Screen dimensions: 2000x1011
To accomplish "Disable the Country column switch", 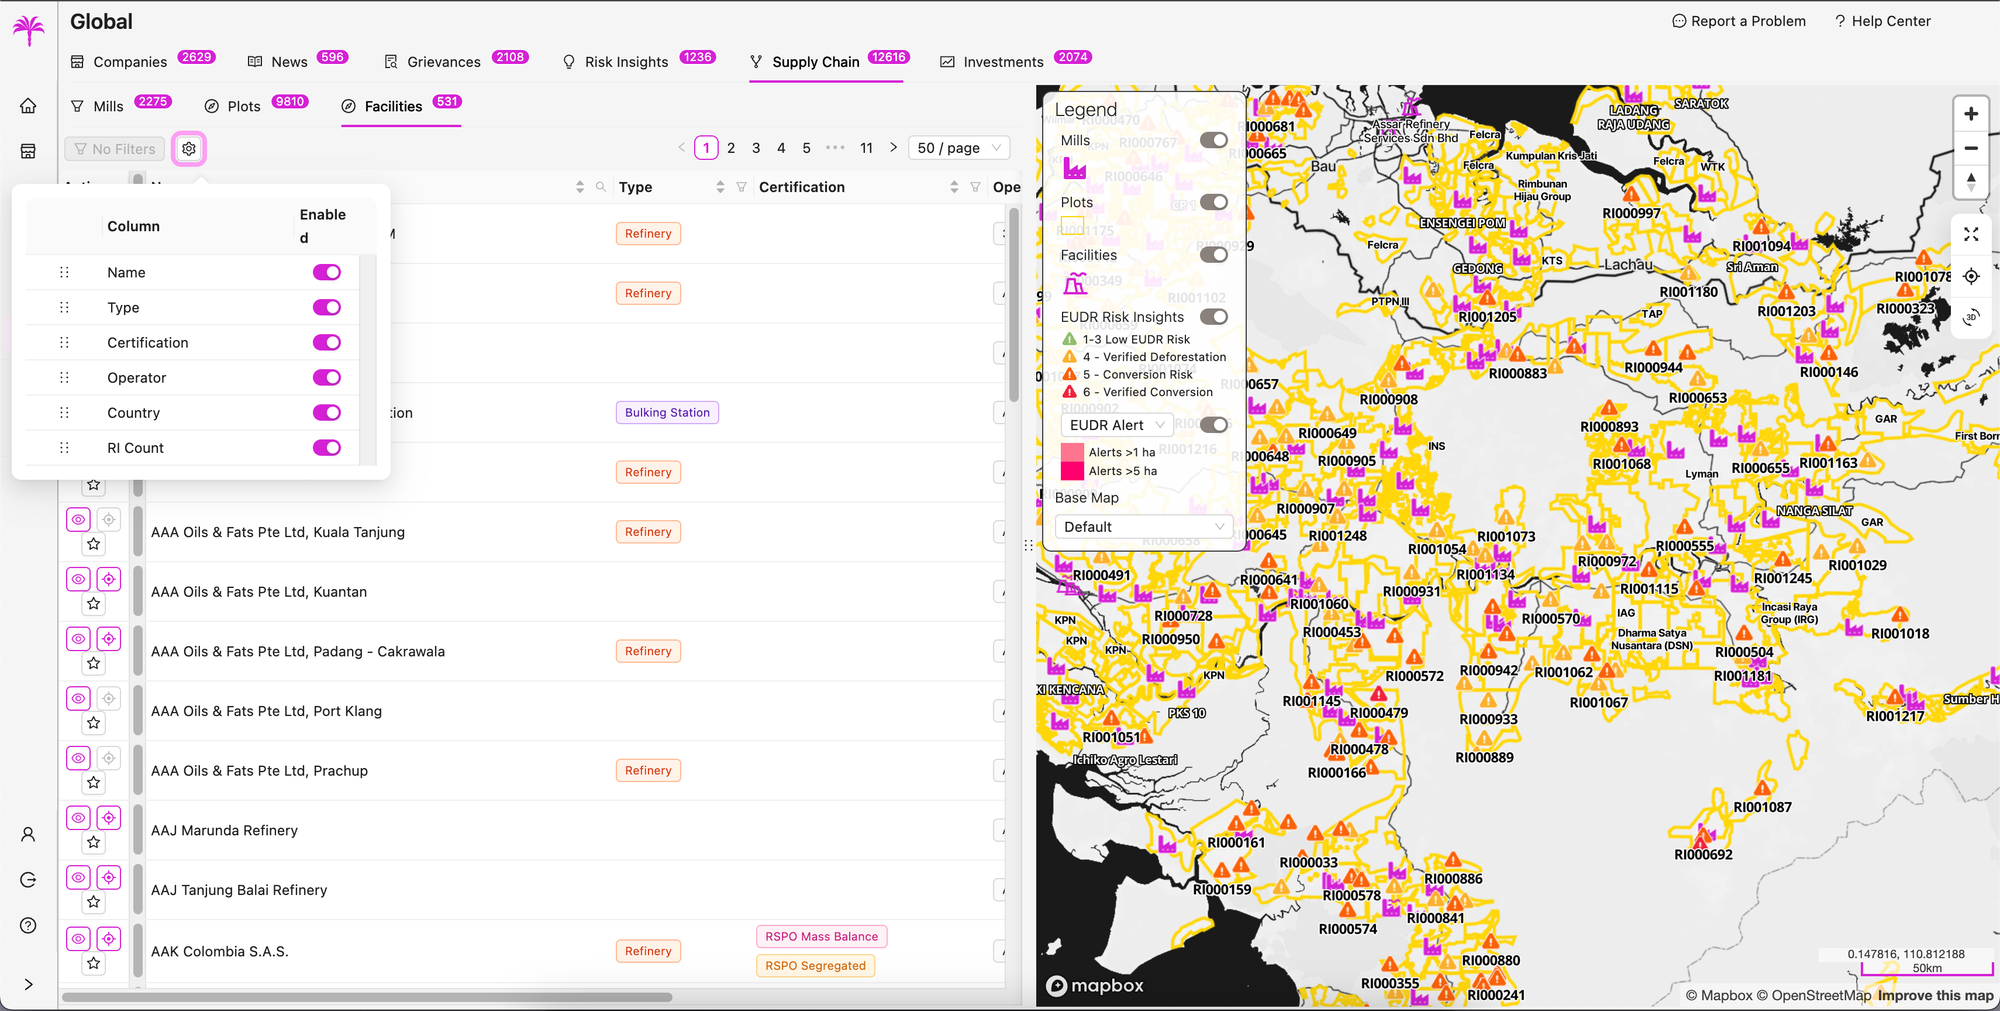I will click(326, 412).
